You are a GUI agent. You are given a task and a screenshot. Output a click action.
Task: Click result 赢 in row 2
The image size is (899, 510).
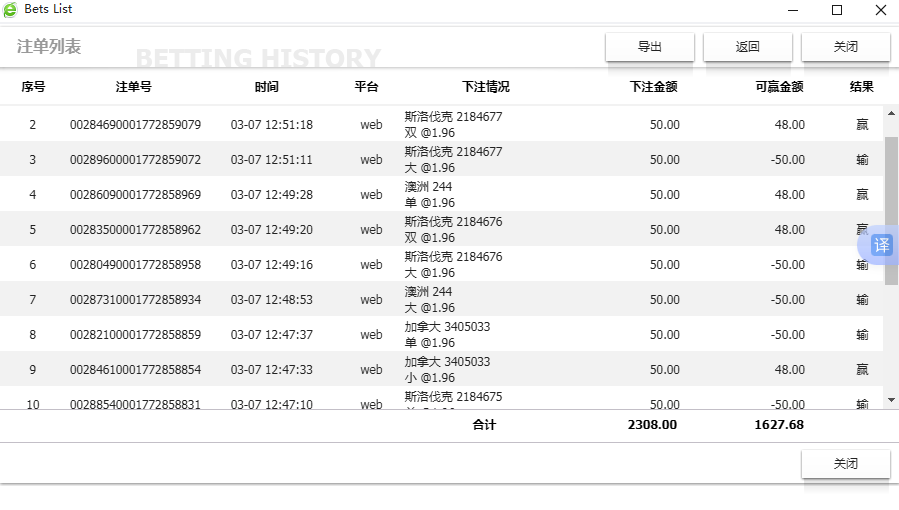[x=862, y=124]
